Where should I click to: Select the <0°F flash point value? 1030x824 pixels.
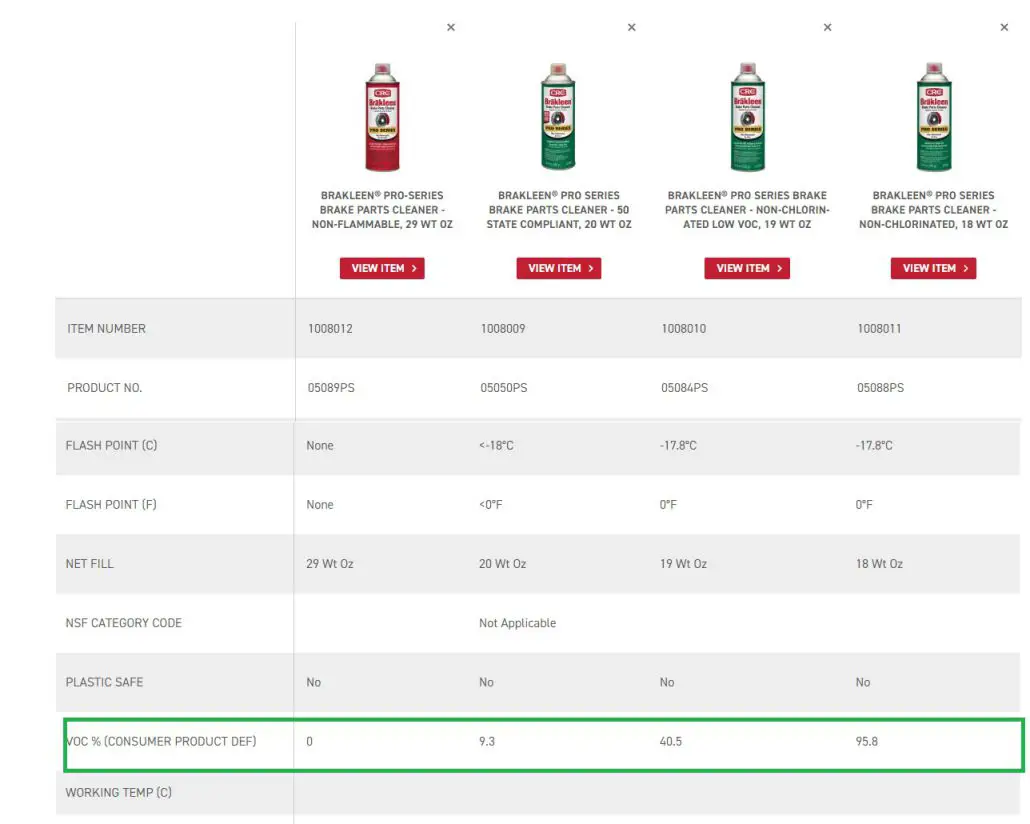(491, 505)
